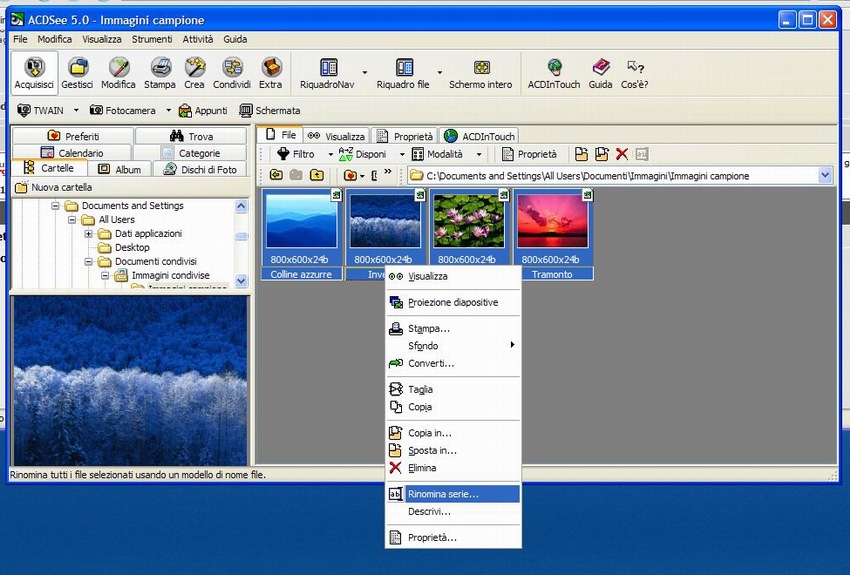Click the Condividi toolbar icon
The width and height of the screenshot is (850, 575).
232,73
